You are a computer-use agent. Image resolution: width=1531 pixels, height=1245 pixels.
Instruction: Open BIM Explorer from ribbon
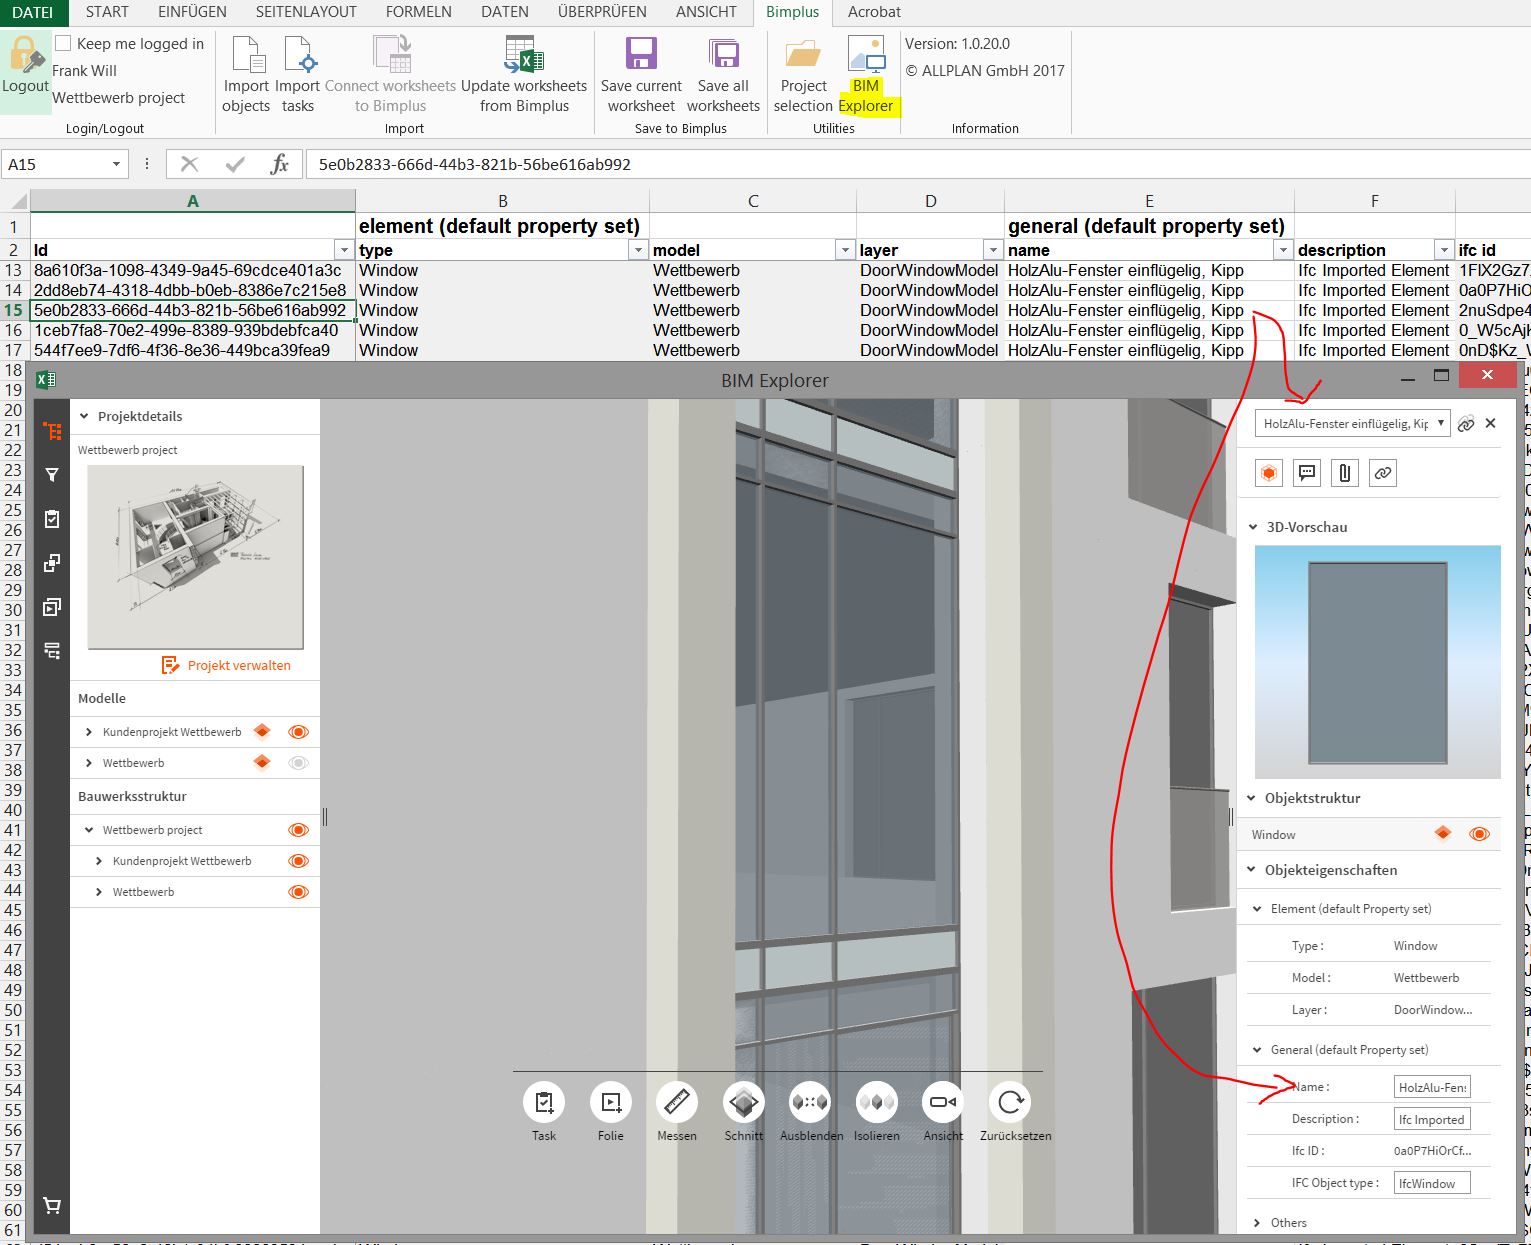[x=865, y=76]
